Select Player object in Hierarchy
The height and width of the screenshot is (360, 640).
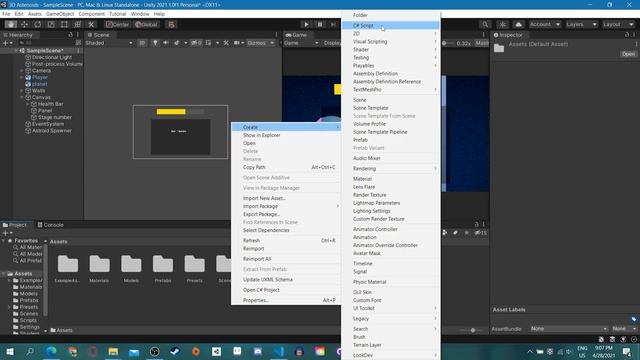coord(40,77)
